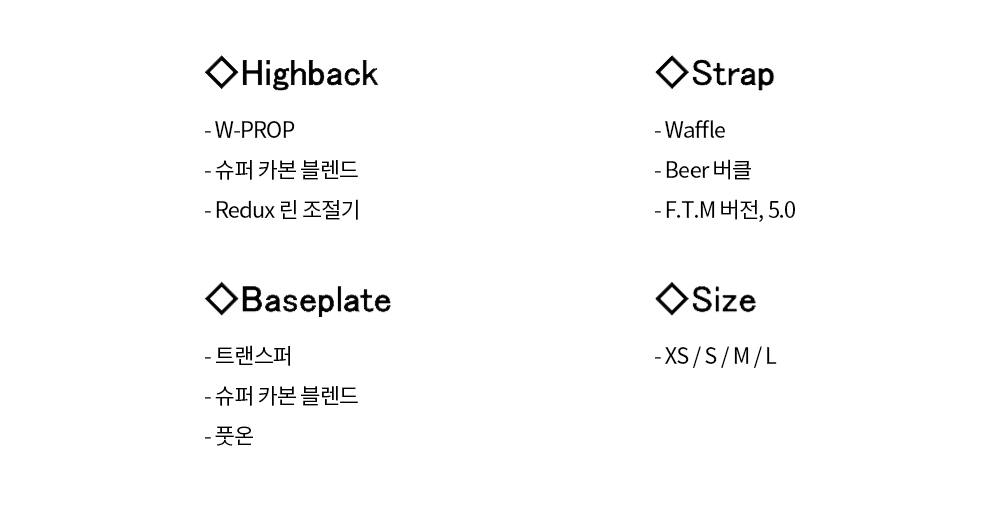Click the diamond icon beside Baseplate
The height and width of the screenshot is (505, 1000).
[x=222, y=298]
